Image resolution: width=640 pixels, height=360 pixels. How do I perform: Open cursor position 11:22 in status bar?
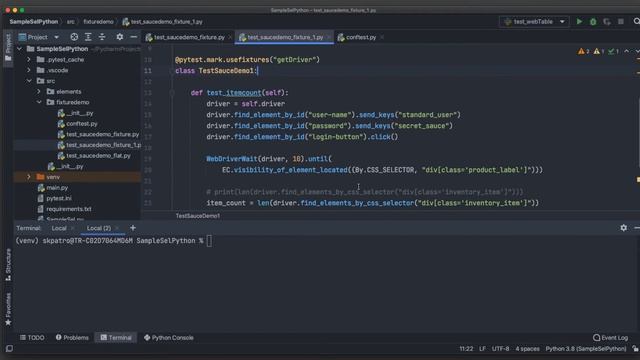pyautogui.click(x=466, y=349)
